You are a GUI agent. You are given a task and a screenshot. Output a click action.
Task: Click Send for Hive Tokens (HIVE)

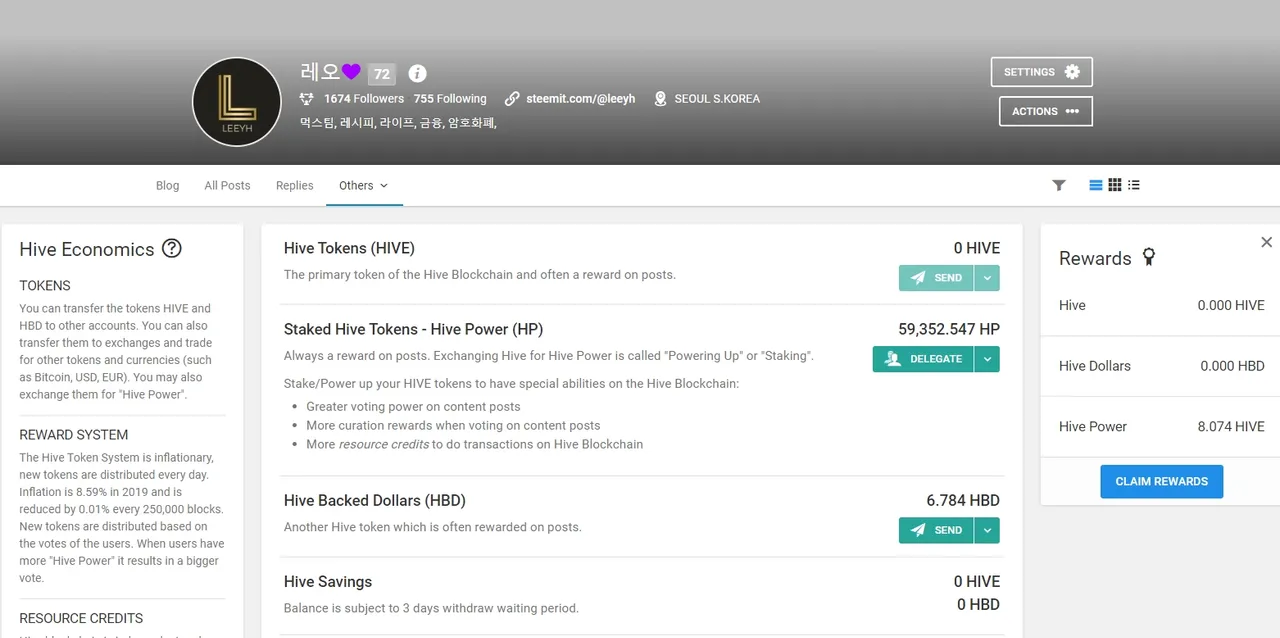click(936, 278)
